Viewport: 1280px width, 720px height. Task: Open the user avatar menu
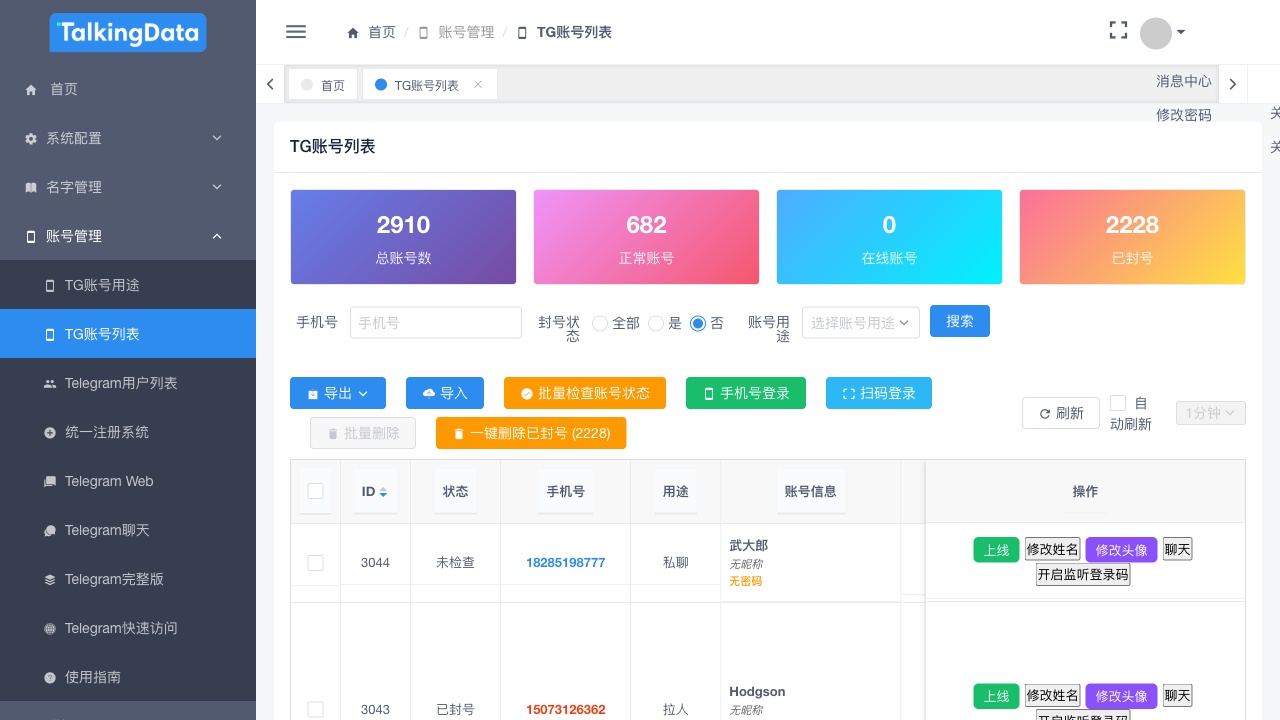tap(1162, 33)
